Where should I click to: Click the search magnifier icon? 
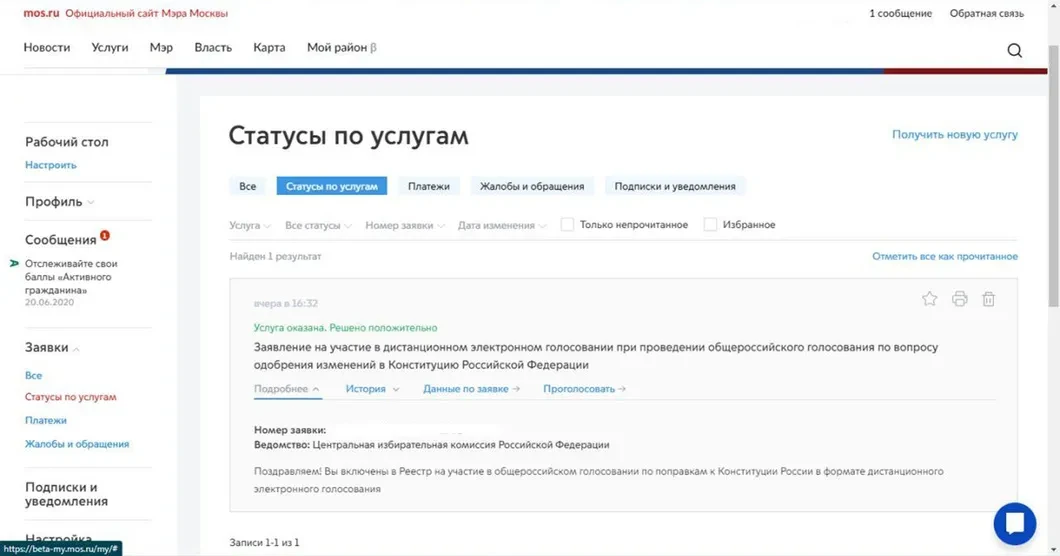click(1014, 51)
